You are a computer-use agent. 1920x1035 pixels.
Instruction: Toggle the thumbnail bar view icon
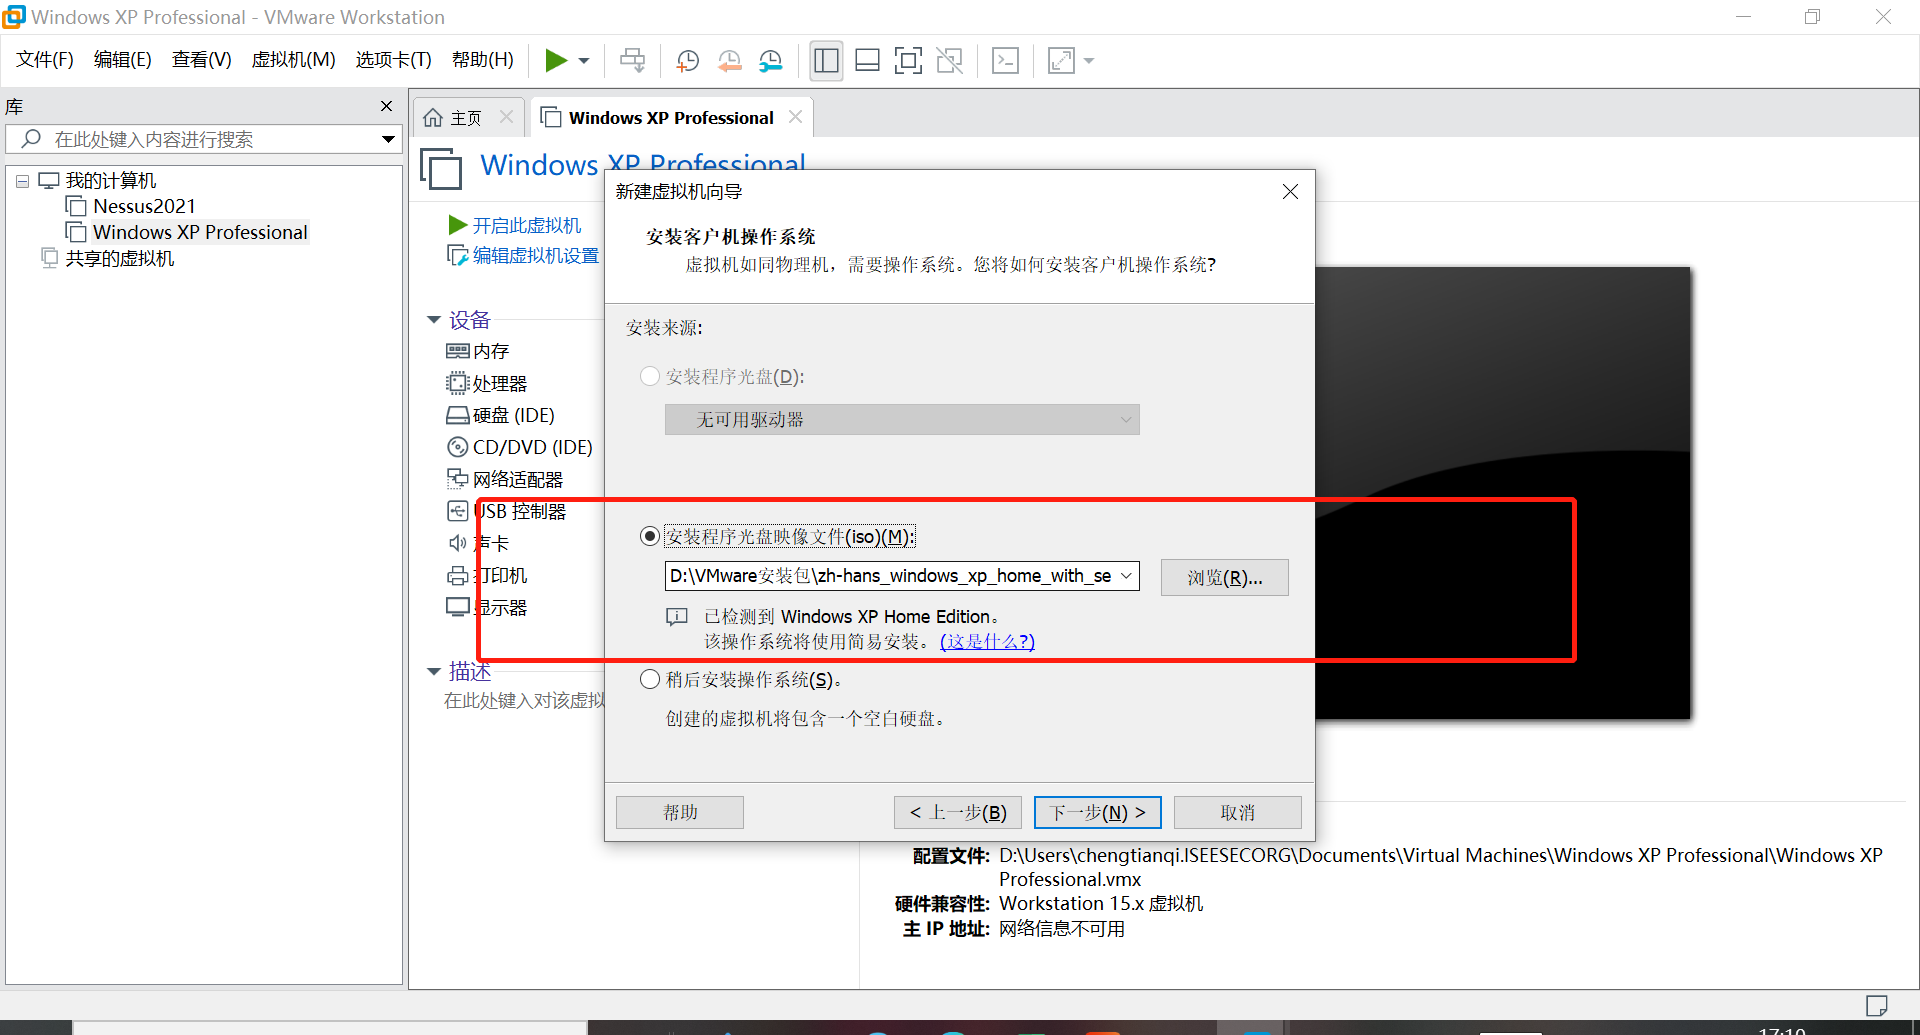point(867,61)
